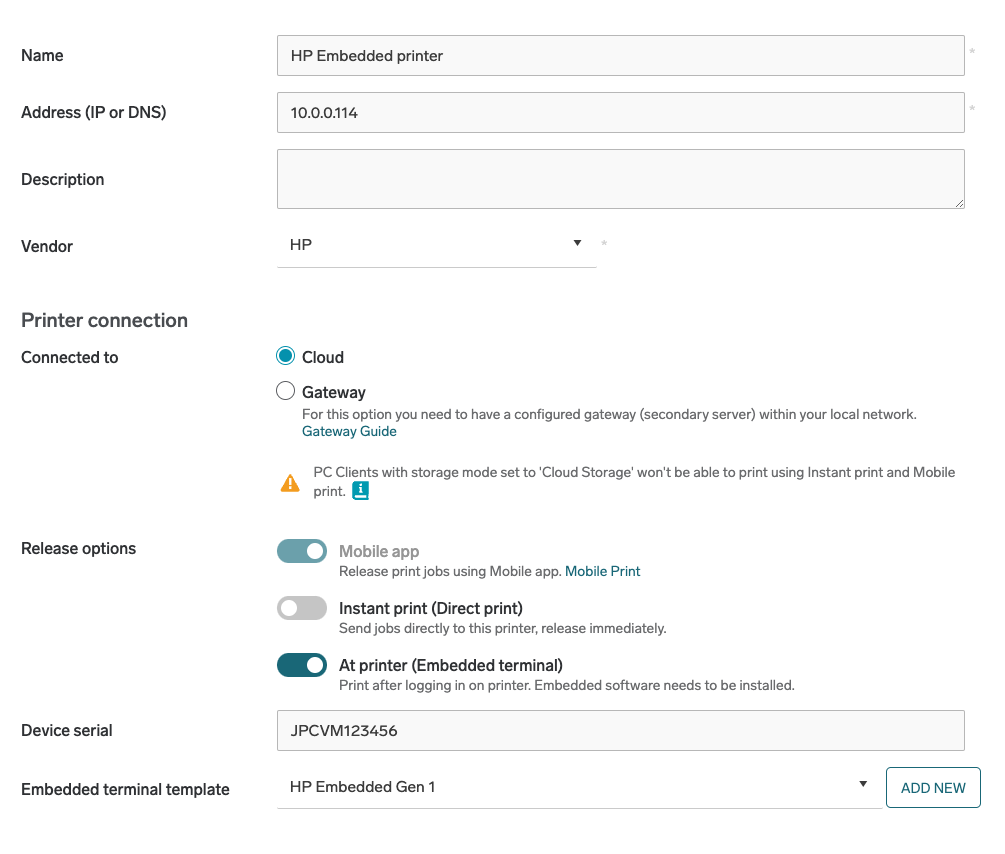Click the At printer (Embedded terminal) label
1005x854 pixels.
(x=450, y=665)
